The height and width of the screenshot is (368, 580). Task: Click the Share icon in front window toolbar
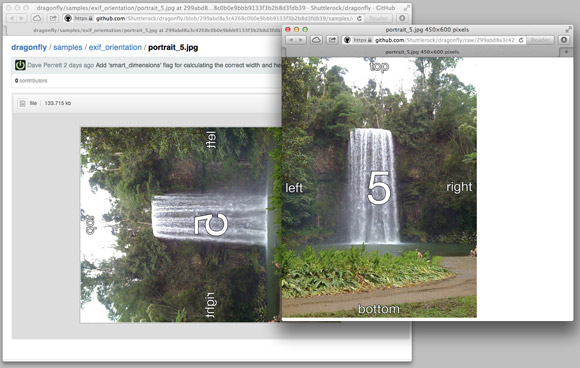(332, 40)
